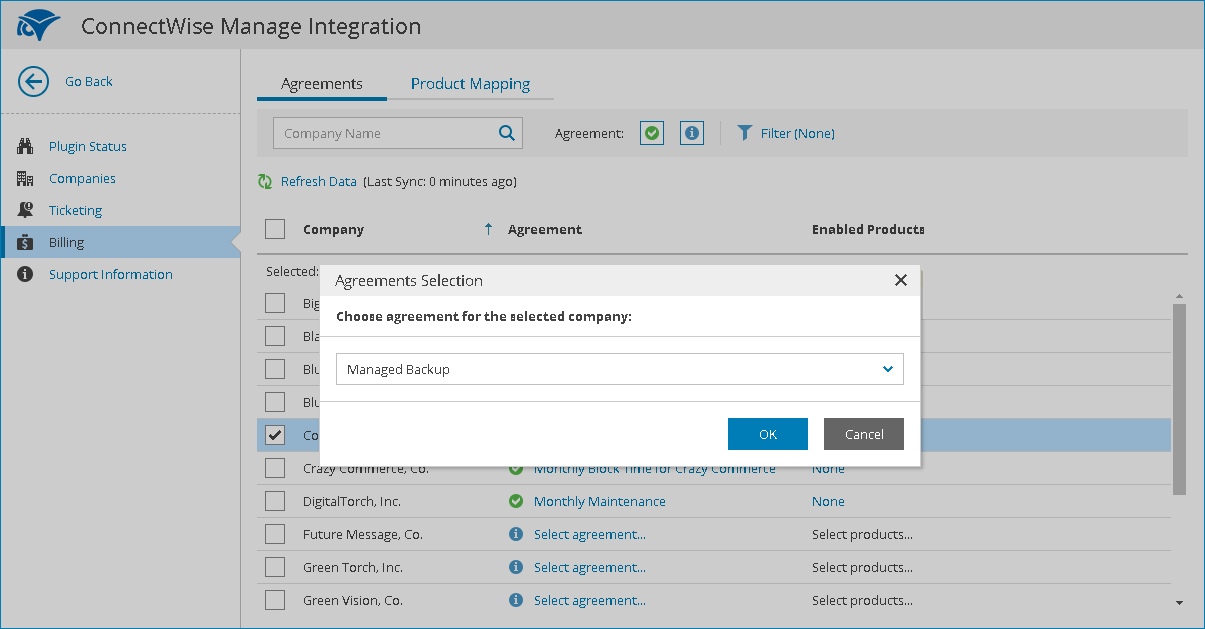Toggle the blue info agreement filter
This screenshot has height=629, width=1205.
click(691, 133)
